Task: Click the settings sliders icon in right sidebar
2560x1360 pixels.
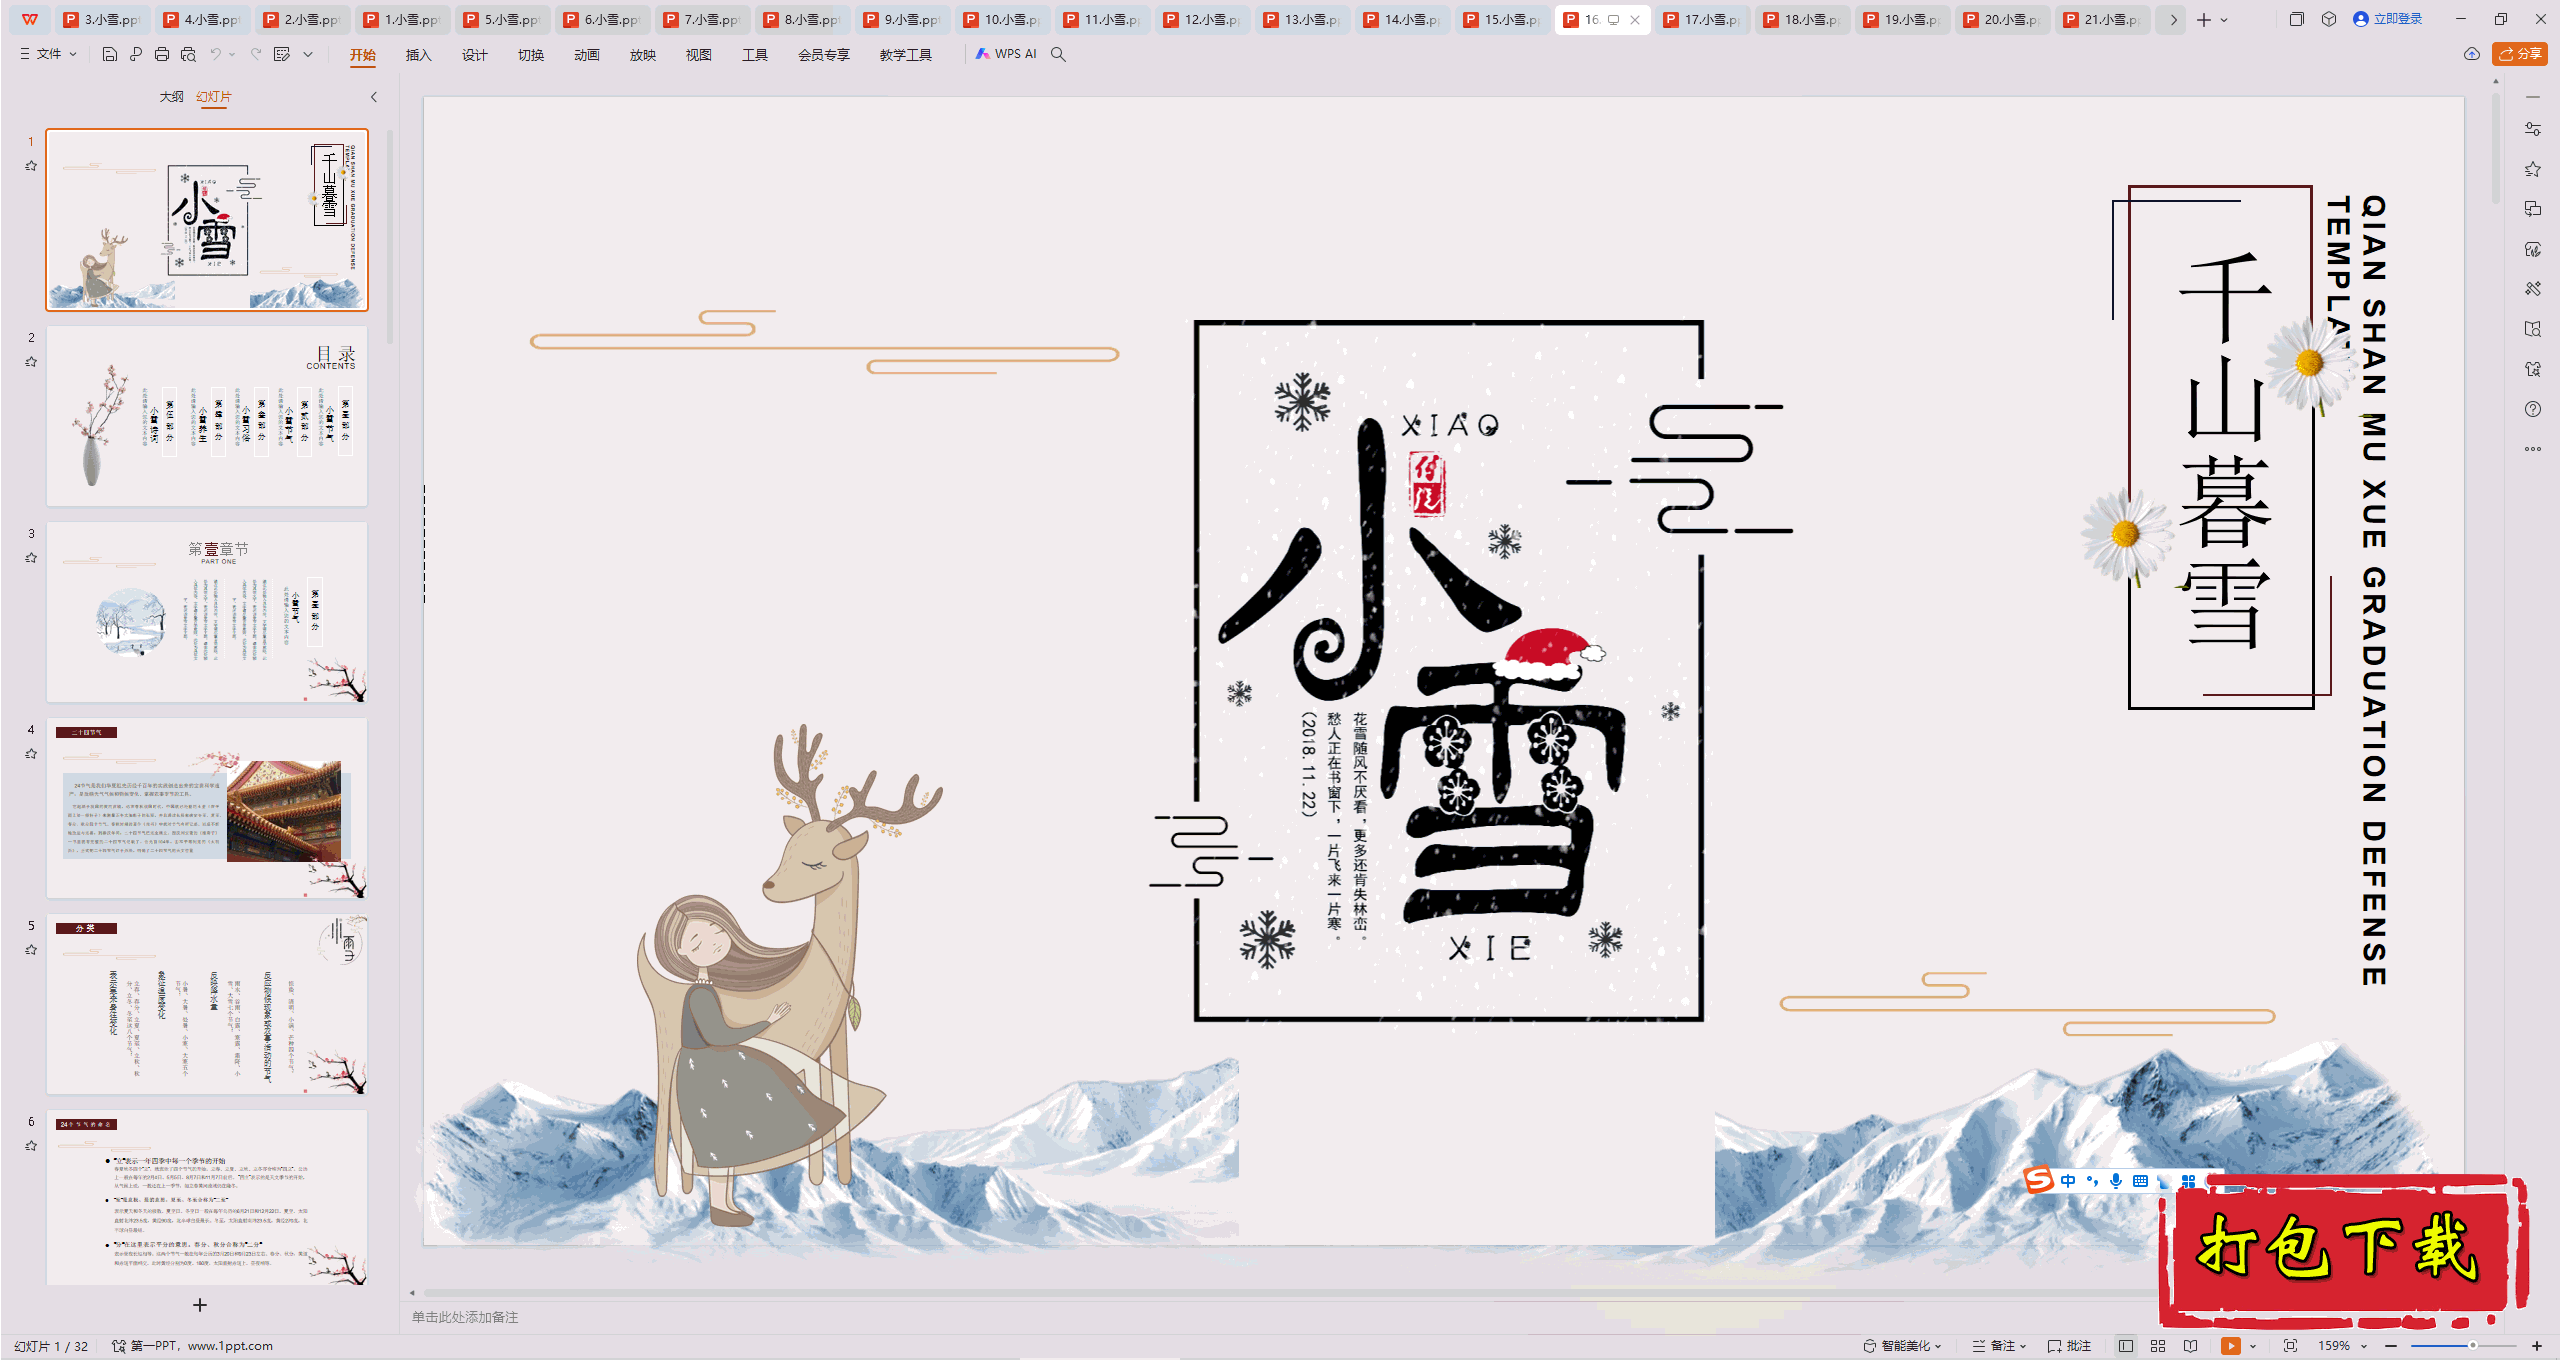Action: (2533, 129)
